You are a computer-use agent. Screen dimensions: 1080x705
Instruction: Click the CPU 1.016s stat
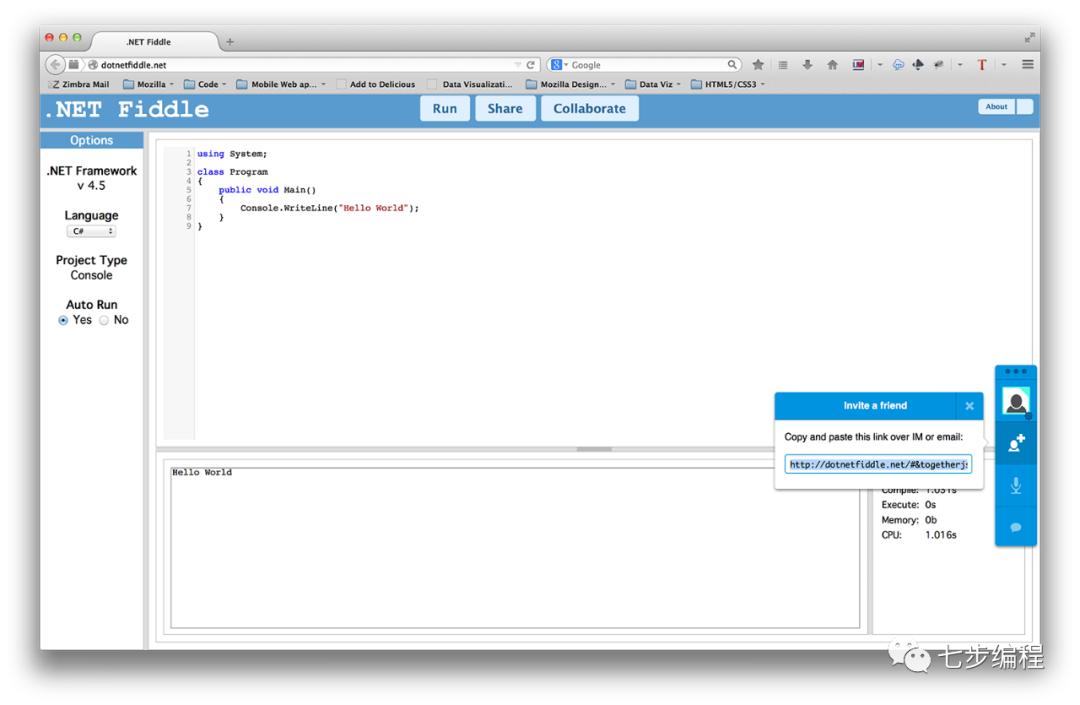(x=919, y=535)
